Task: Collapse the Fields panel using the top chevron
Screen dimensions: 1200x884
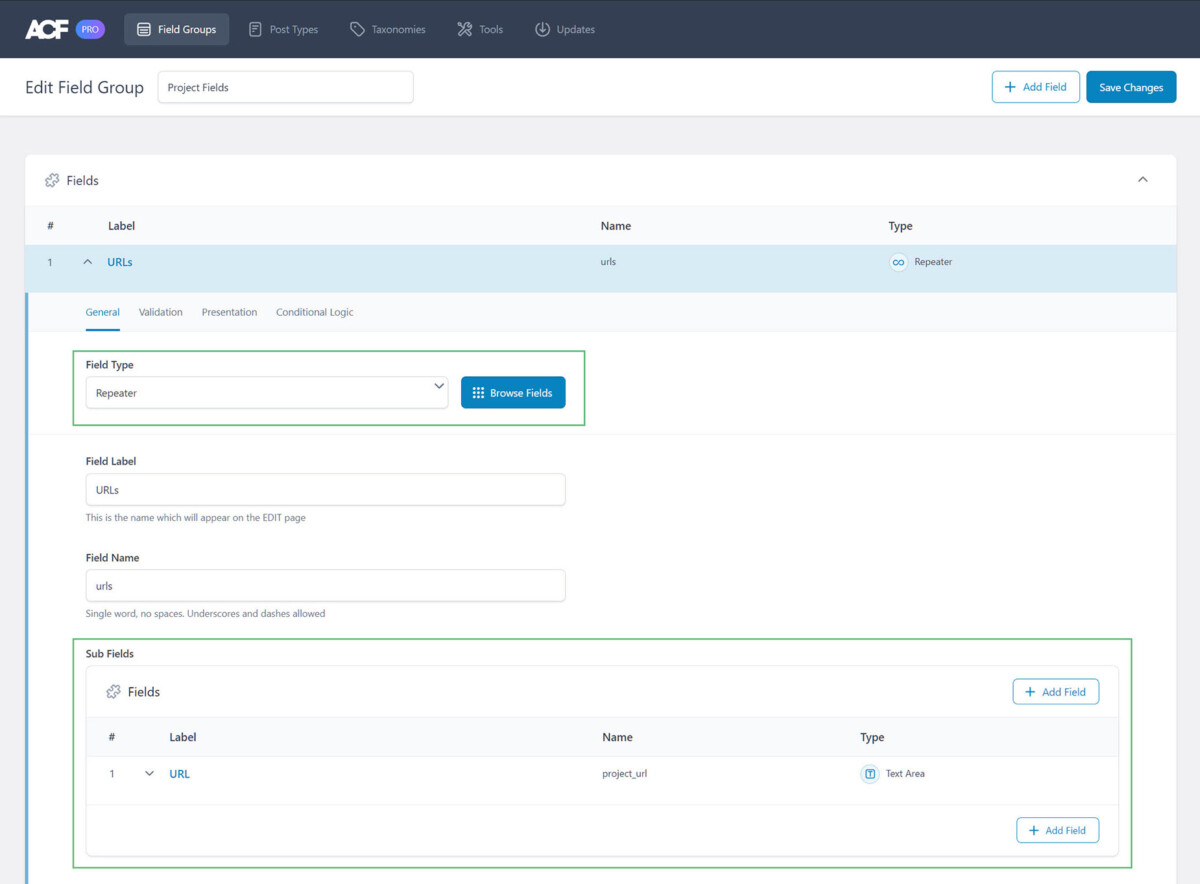Action: tap(1142, 179)
